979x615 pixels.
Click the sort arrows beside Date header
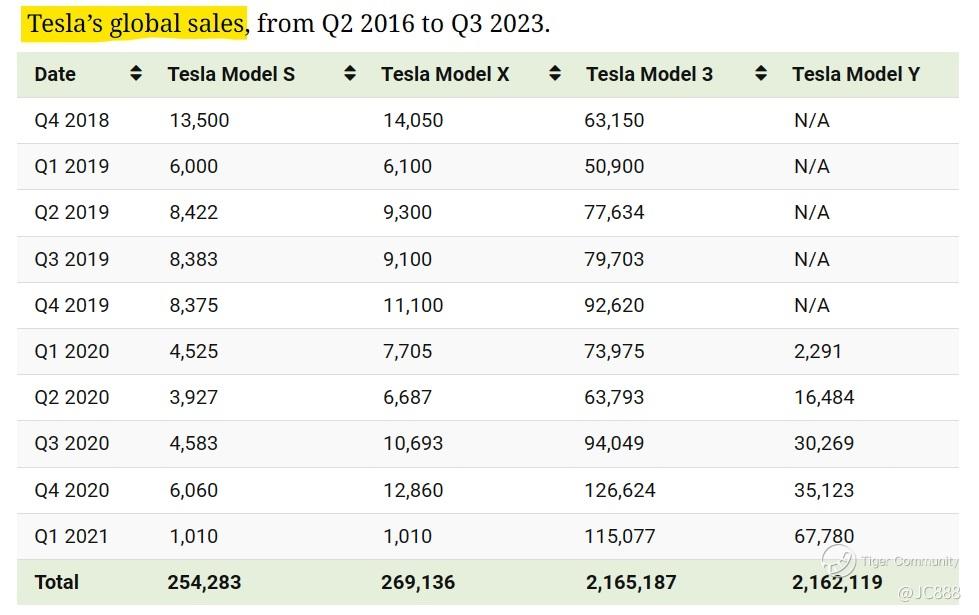click(x=136, y=73)
